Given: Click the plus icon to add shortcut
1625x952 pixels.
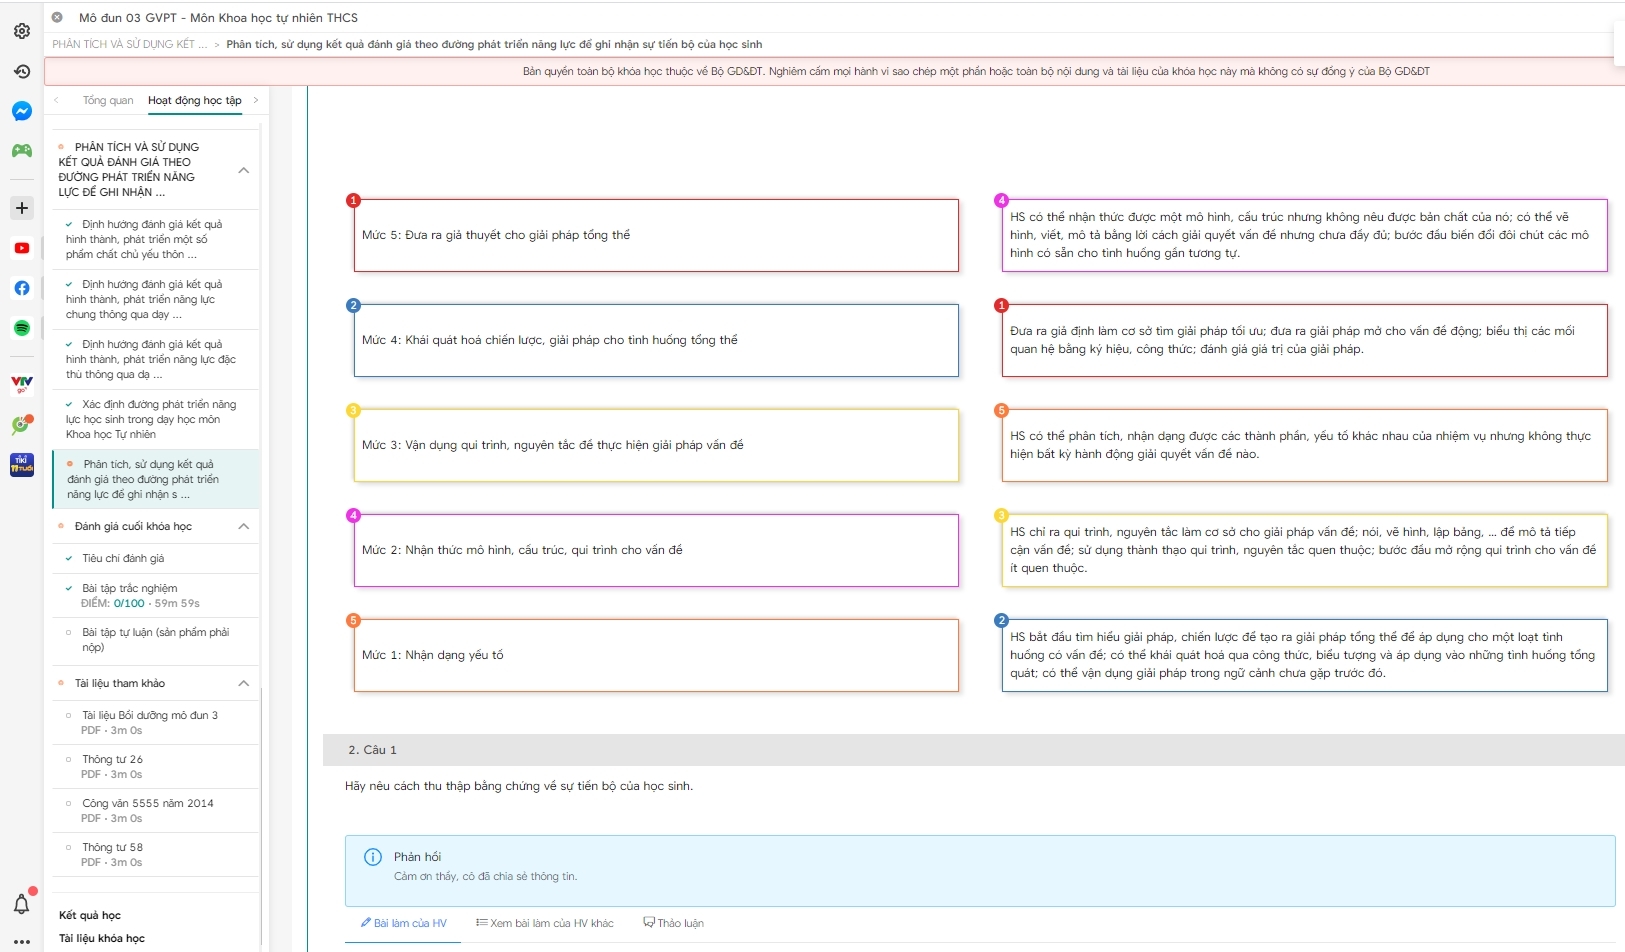Looking at the screenshot, I should pyautogui.click(x=21, y=208).
